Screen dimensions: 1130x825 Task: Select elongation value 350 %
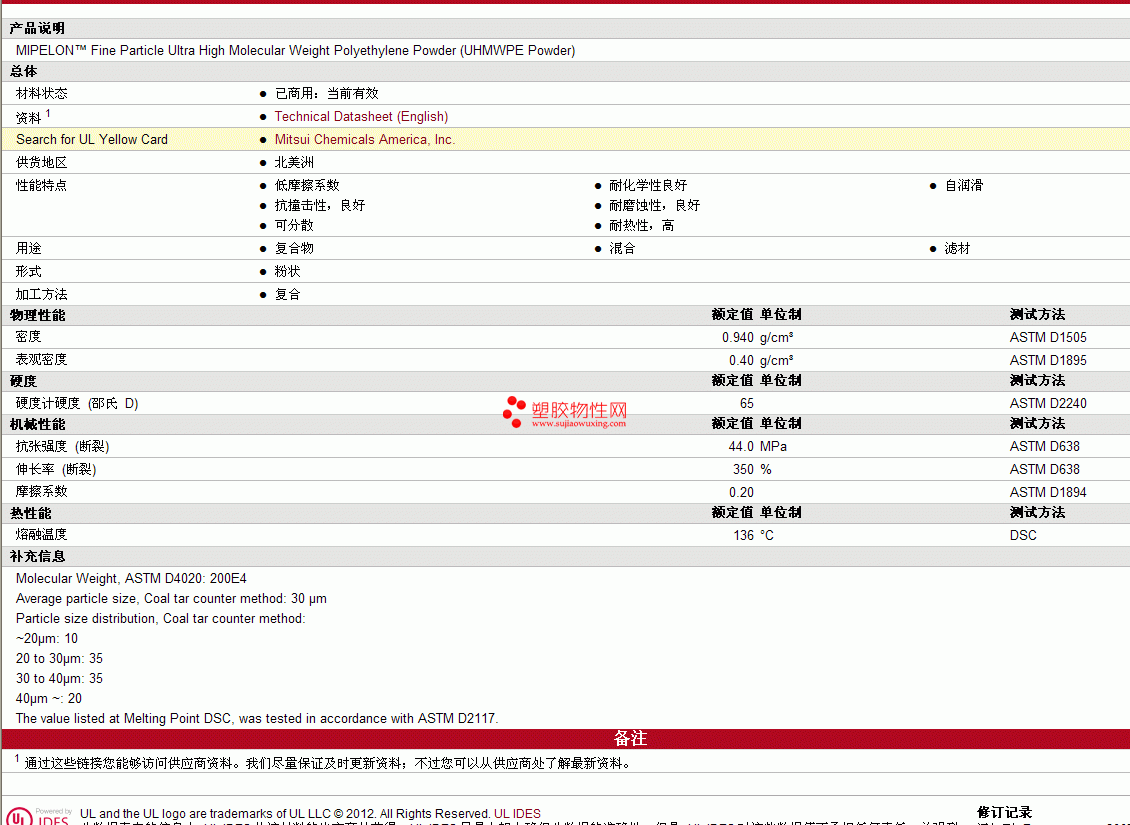tap(752, 470)
